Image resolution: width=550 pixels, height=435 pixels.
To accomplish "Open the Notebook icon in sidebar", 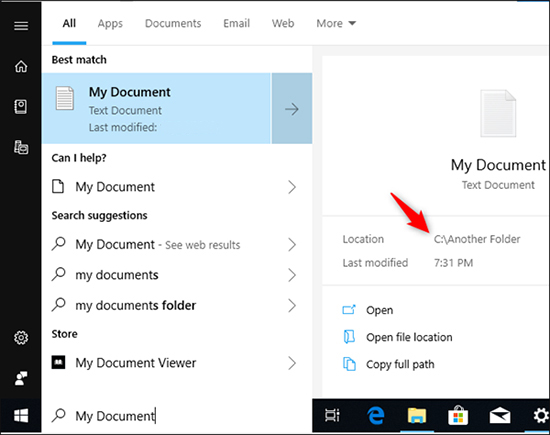I will pyautogui.click(x=21, y=107).
